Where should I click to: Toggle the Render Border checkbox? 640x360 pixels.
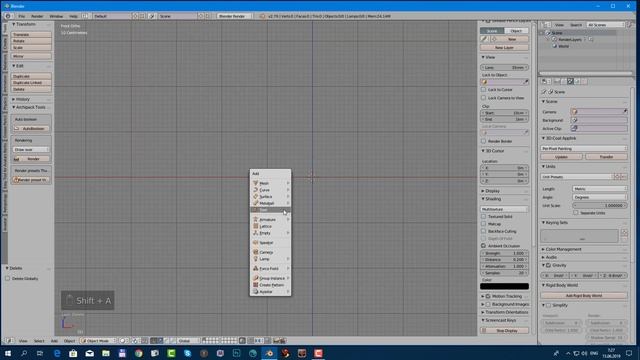pos(484,141)
